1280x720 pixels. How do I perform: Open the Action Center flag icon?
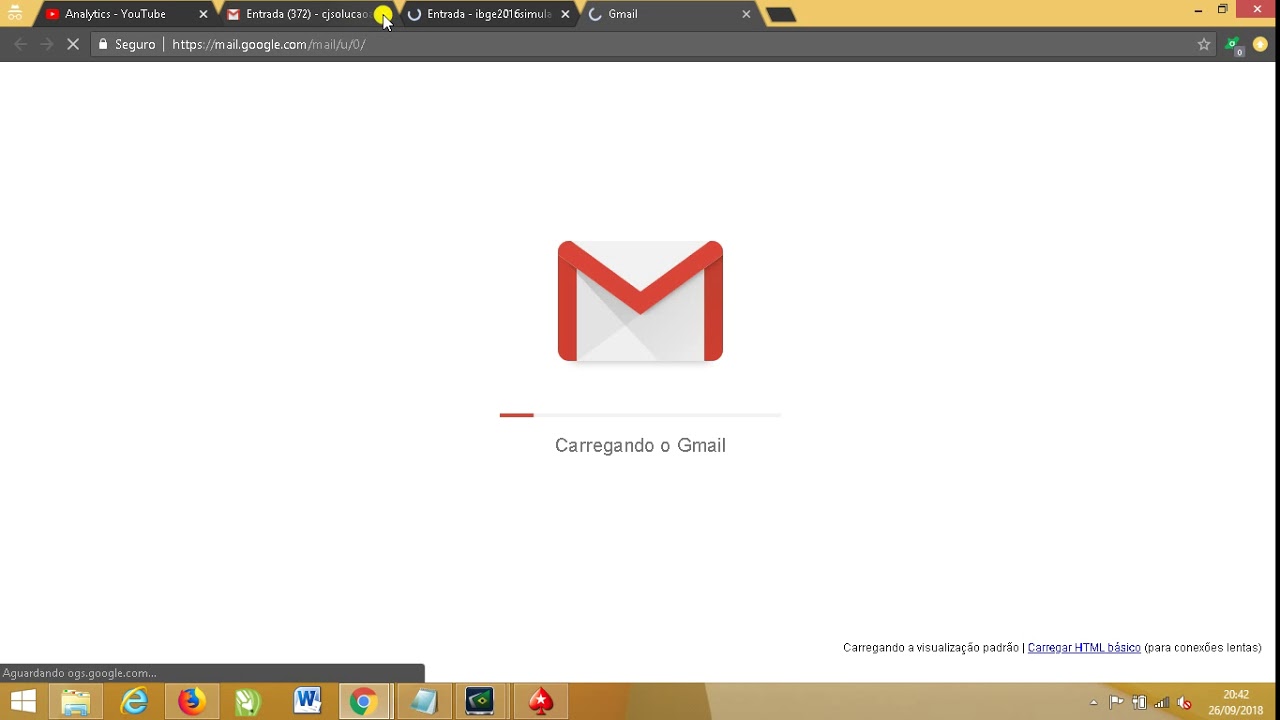pyautogui.click(x=1116, y=702)
